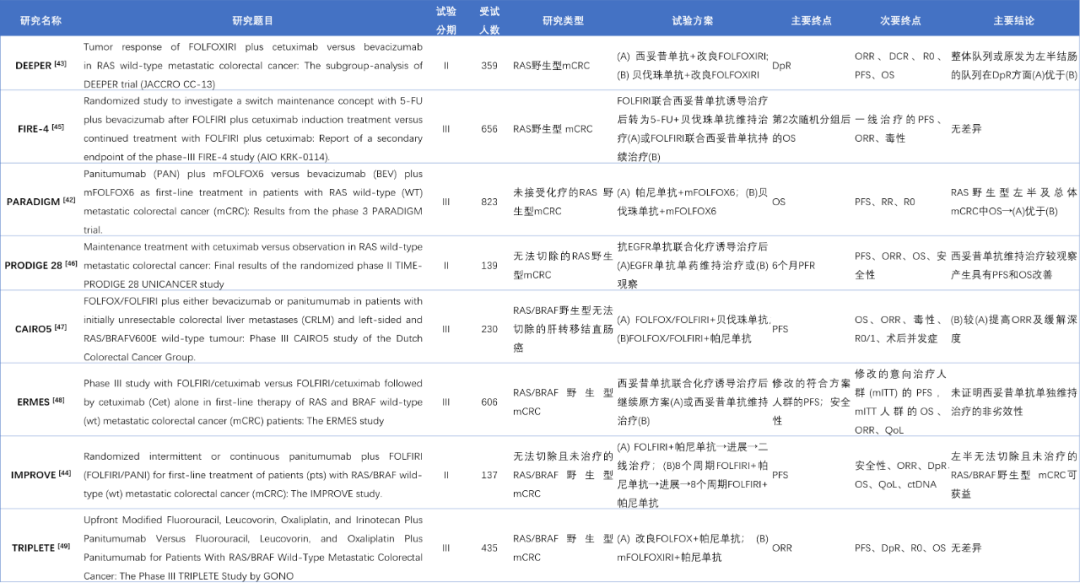Click the sixth blacked-out table row

point(540,399)
